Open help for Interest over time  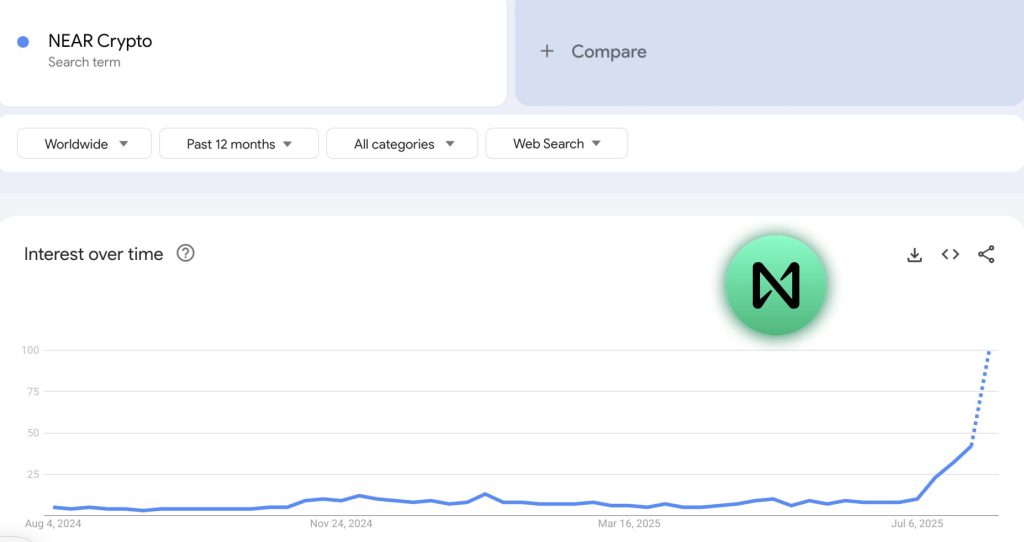185,253
